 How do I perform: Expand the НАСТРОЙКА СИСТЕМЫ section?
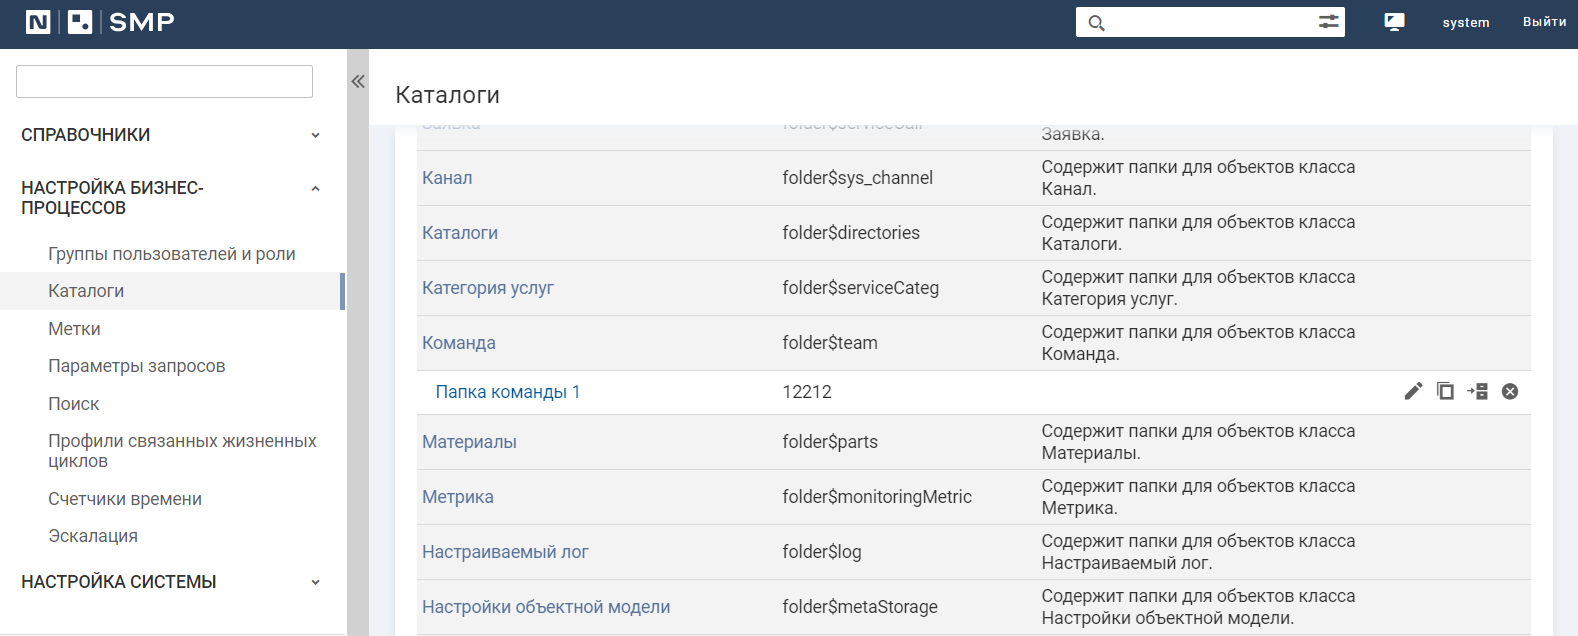point(315,582)
